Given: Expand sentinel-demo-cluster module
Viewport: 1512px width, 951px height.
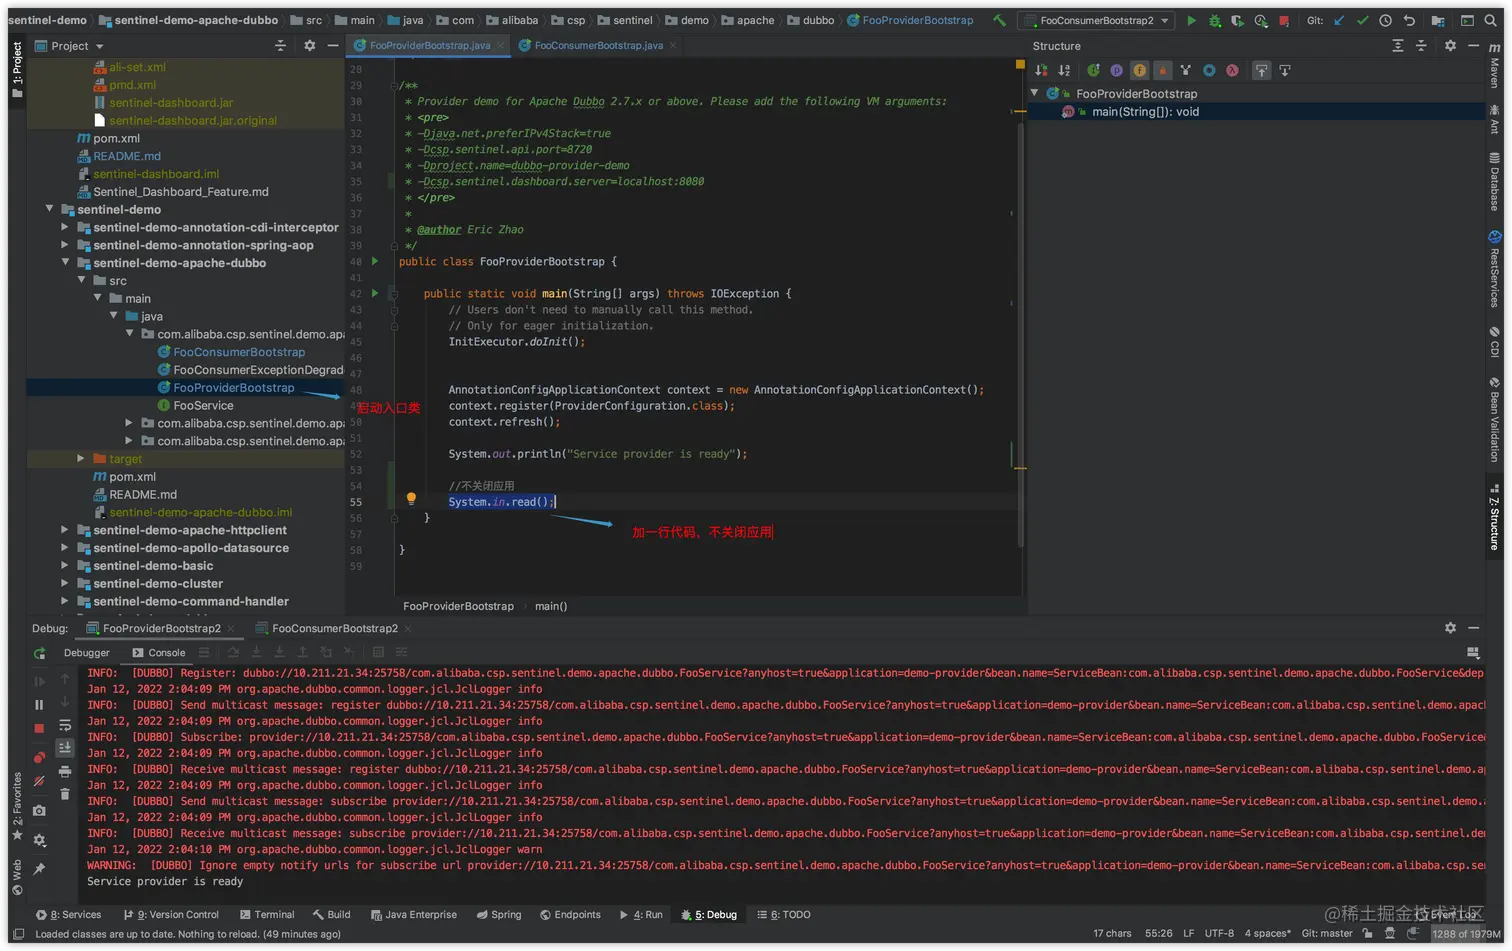Looking at the screenshot, I should 65,583.
